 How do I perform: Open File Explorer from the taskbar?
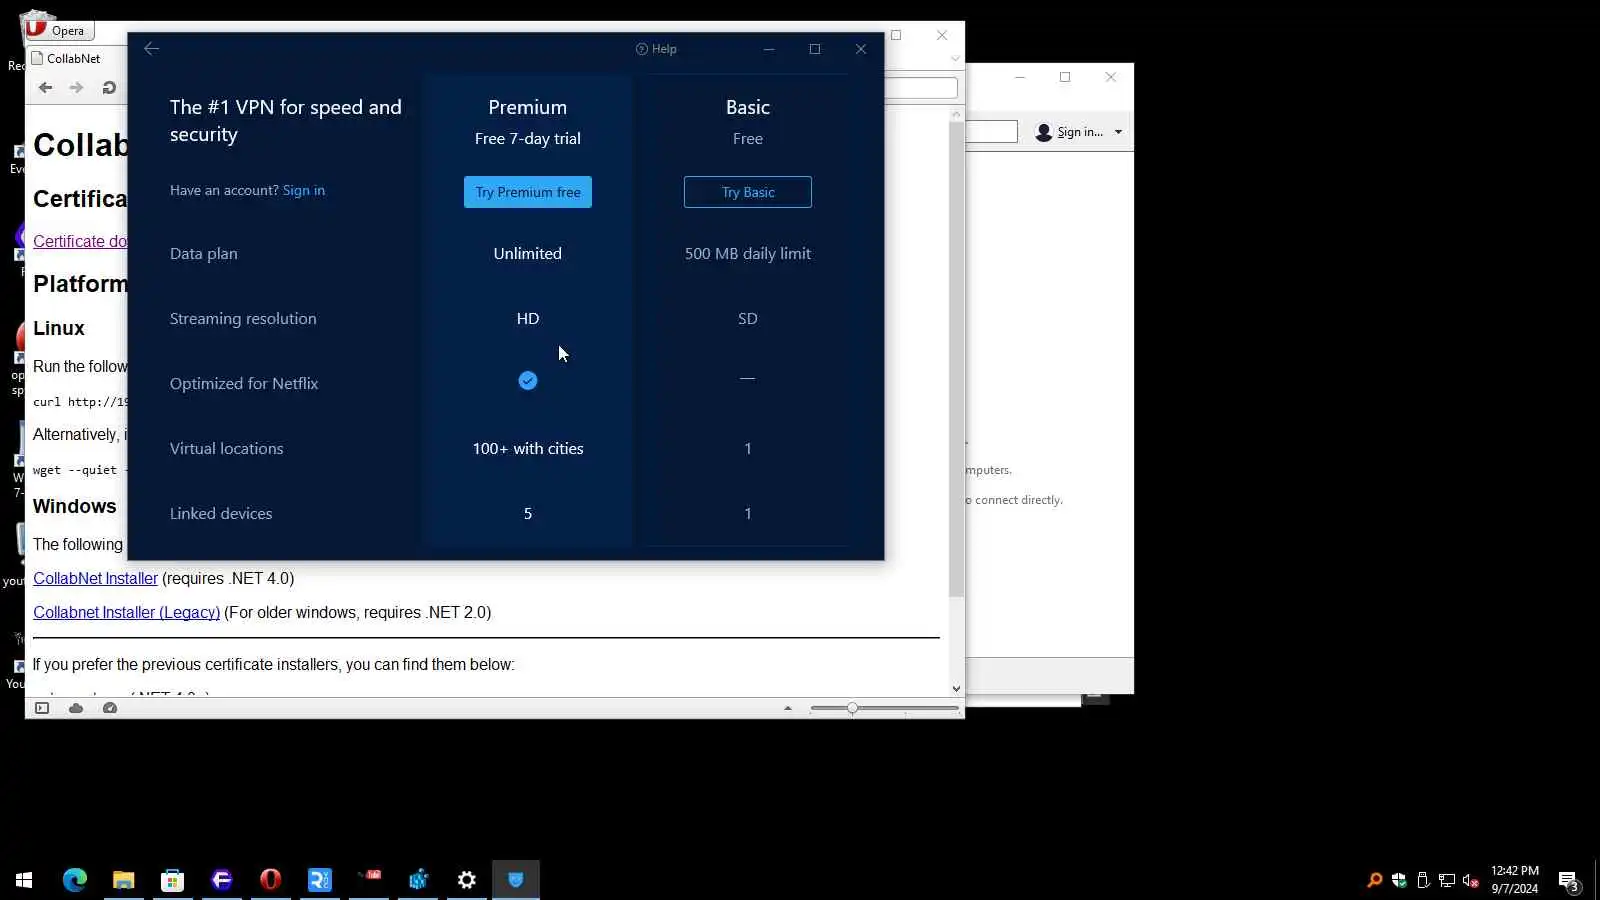coord(124,880)
